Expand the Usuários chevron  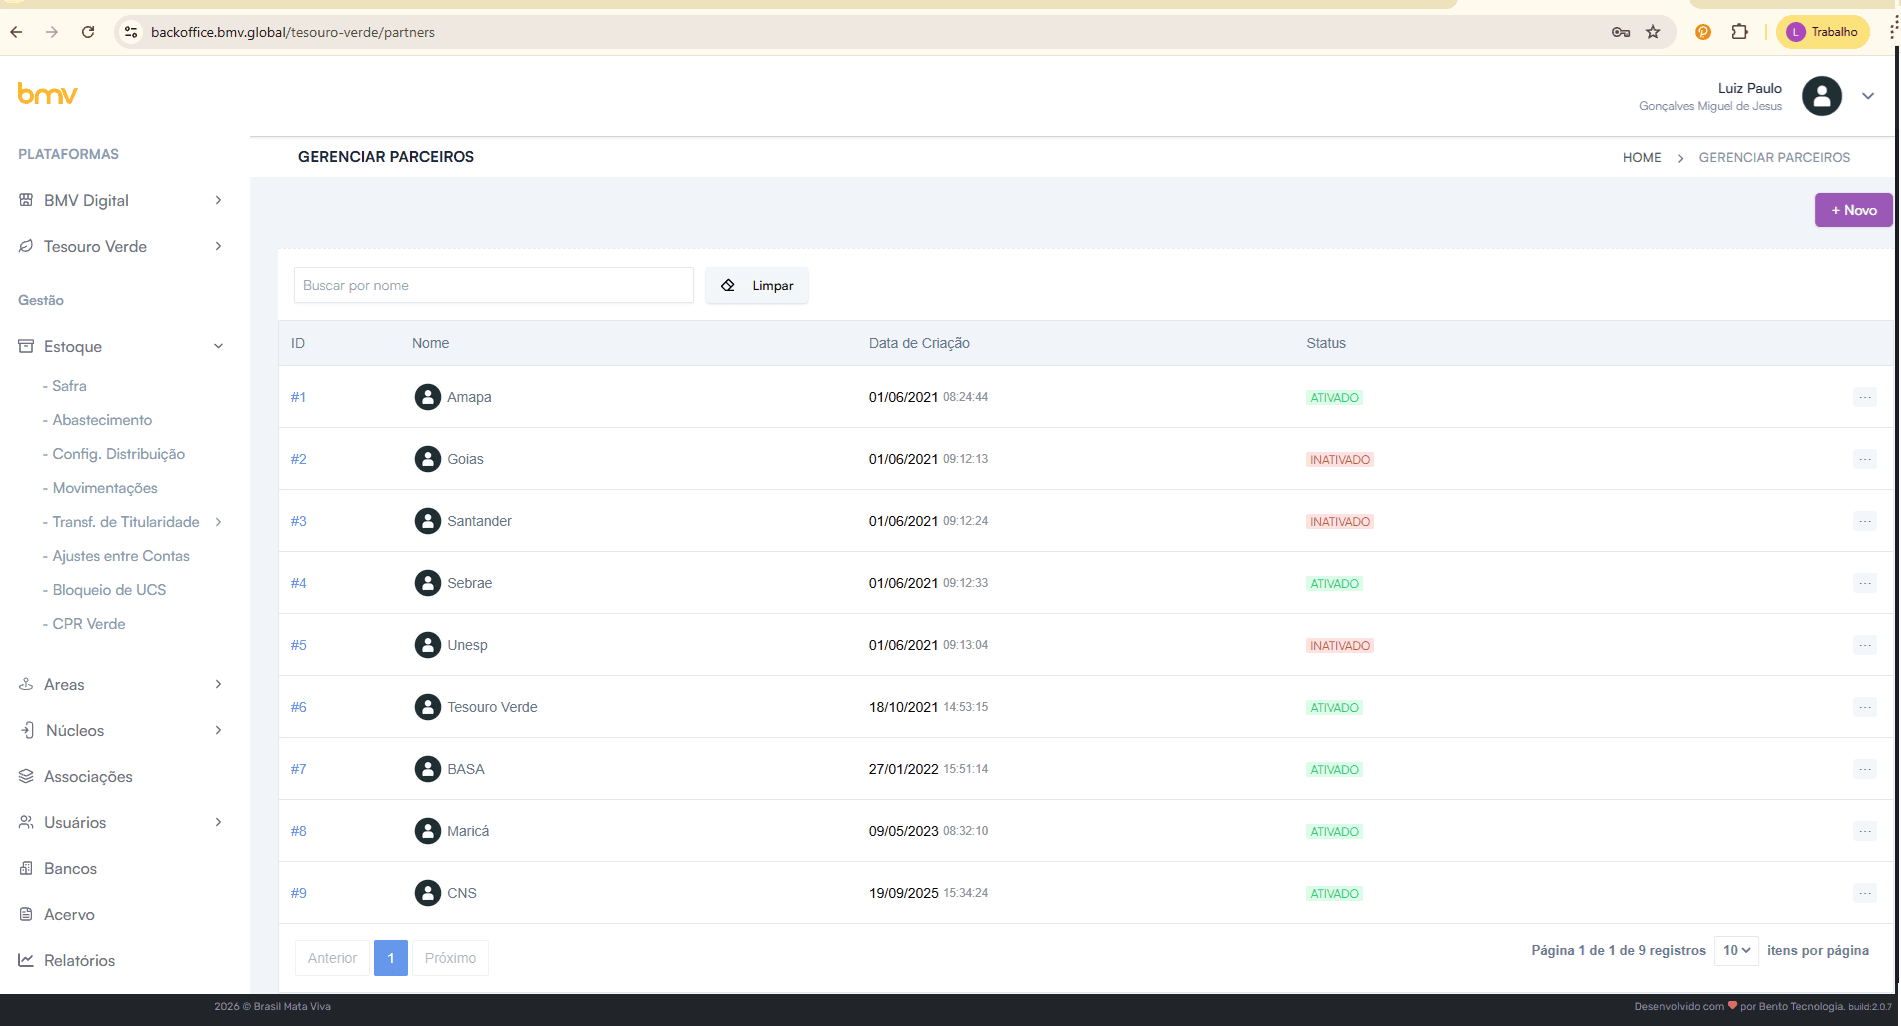click(218, 822)
